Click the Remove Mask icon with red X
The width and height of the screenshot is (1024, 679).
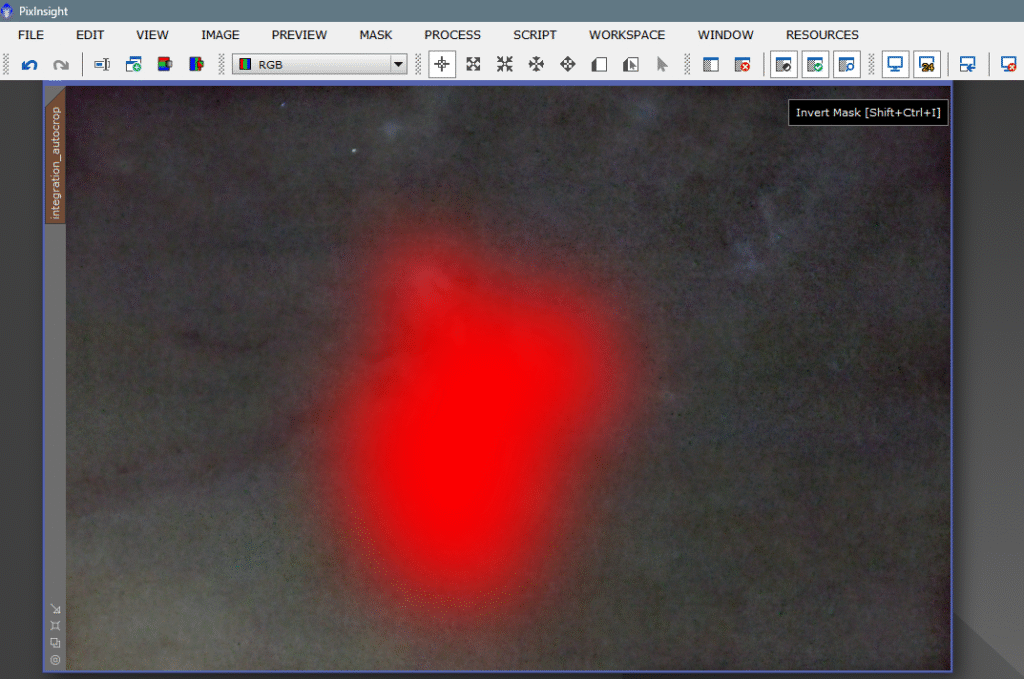[742, 65]
